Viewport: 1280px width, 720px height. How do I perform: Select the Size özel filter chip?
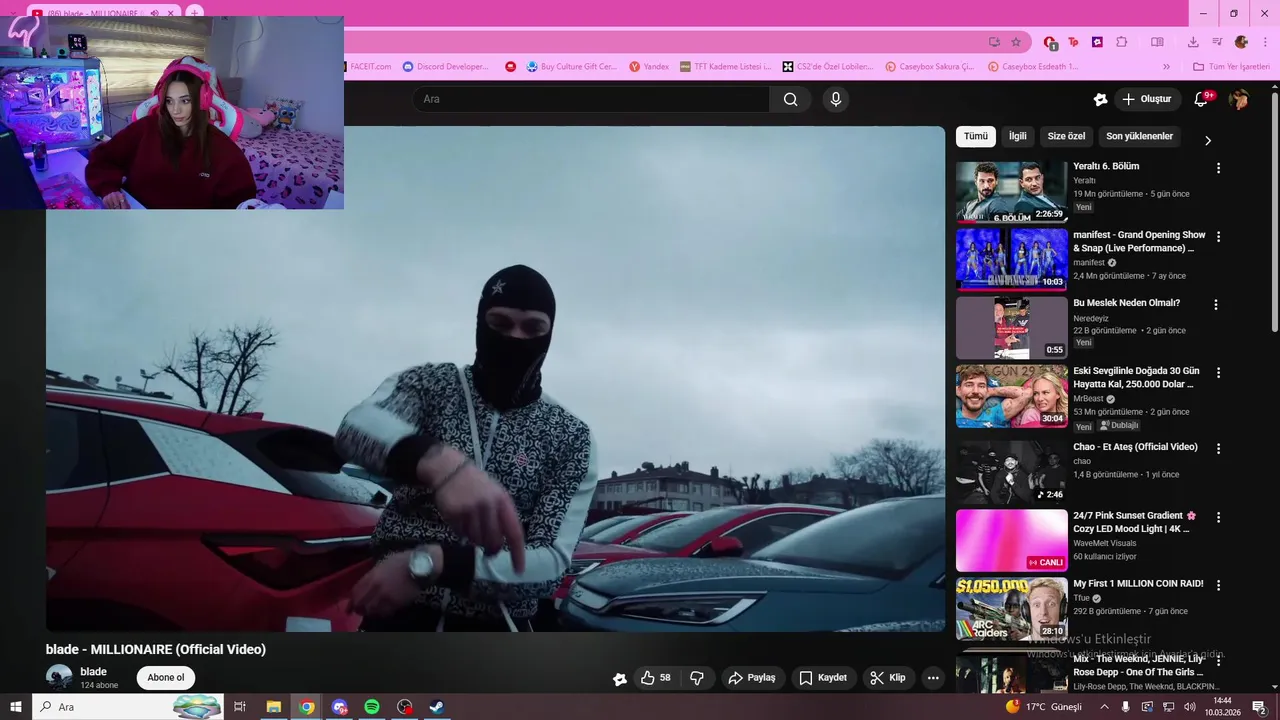[x=1066, y=136]
